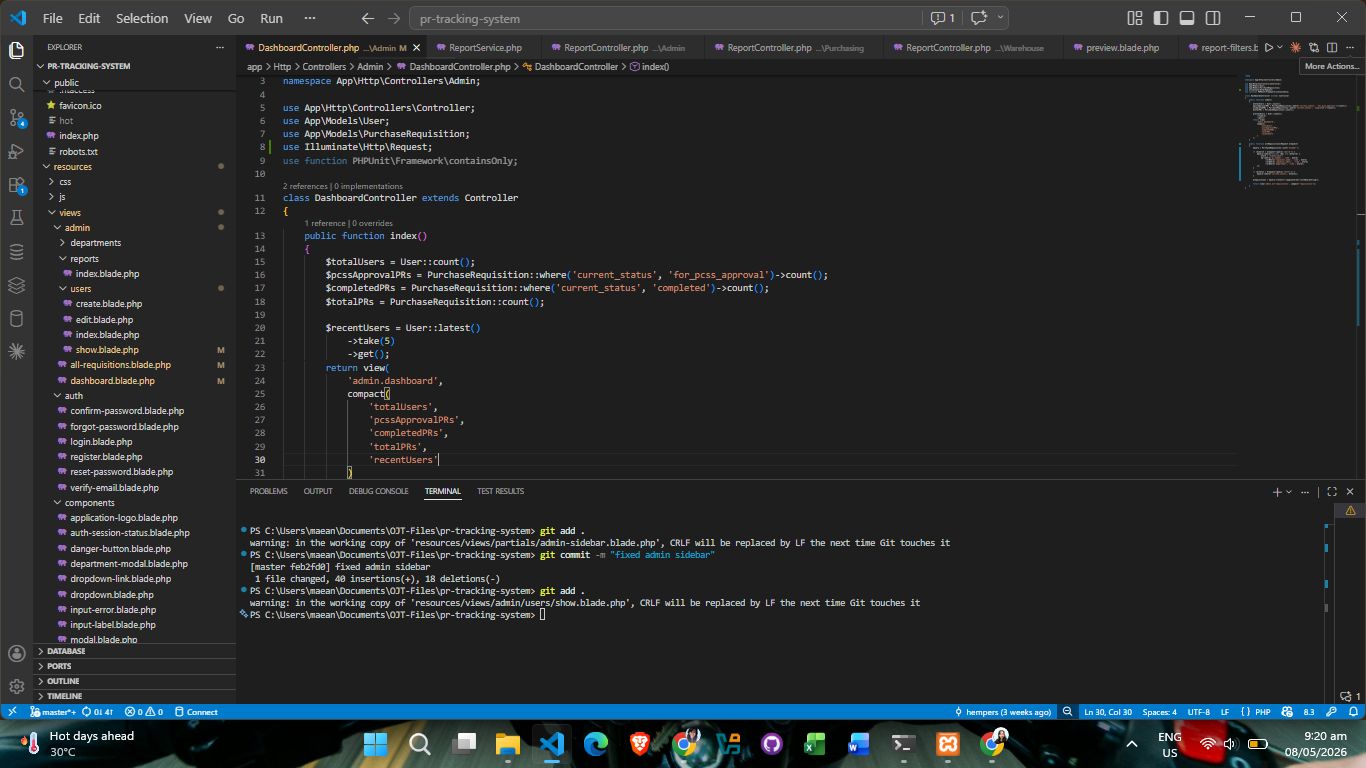Toggle the bottom panel layout button
This screenshot has width=1366, height=768.
point(1186,18)
